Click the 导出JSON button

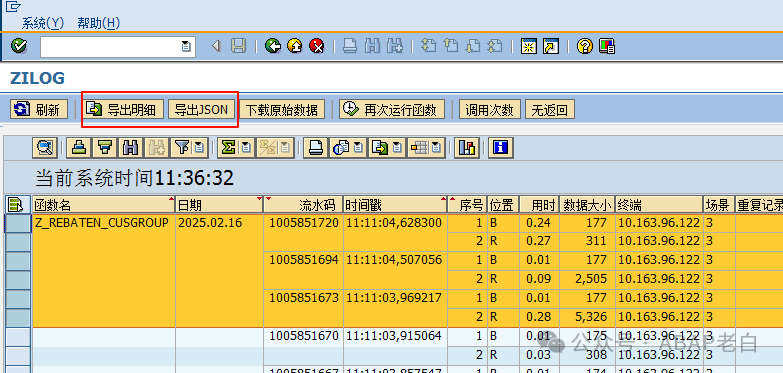(201, 109)
